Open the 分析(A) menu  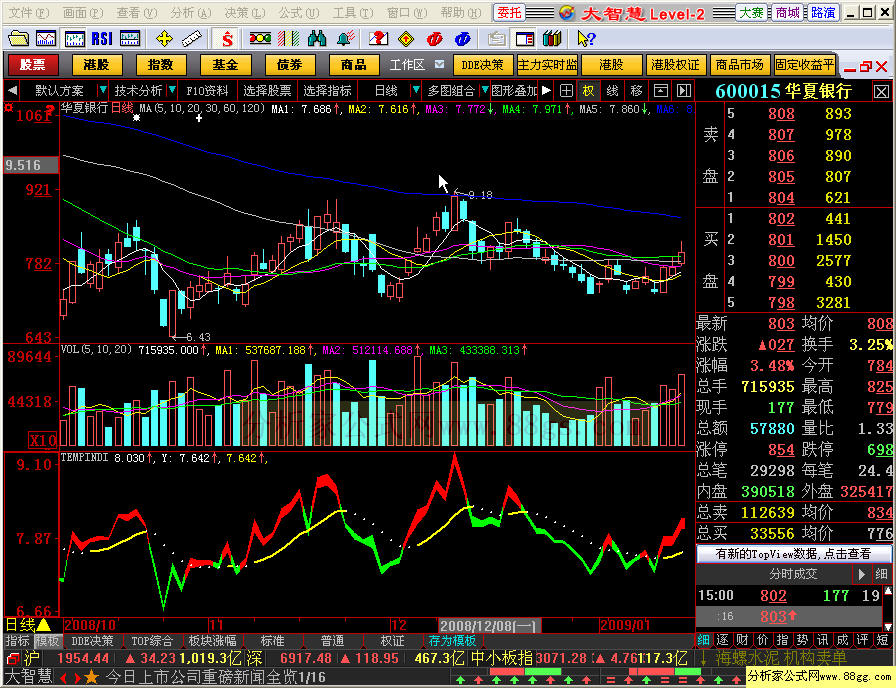point(191,13)
